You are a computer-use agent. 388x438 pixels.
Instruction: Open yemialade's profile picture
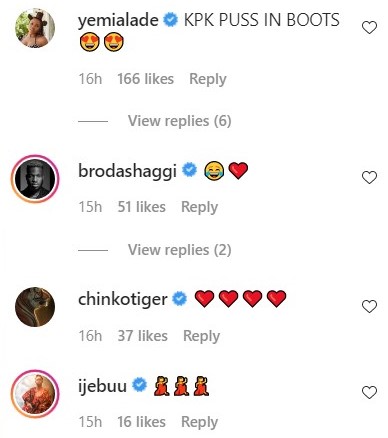point(35,28)
